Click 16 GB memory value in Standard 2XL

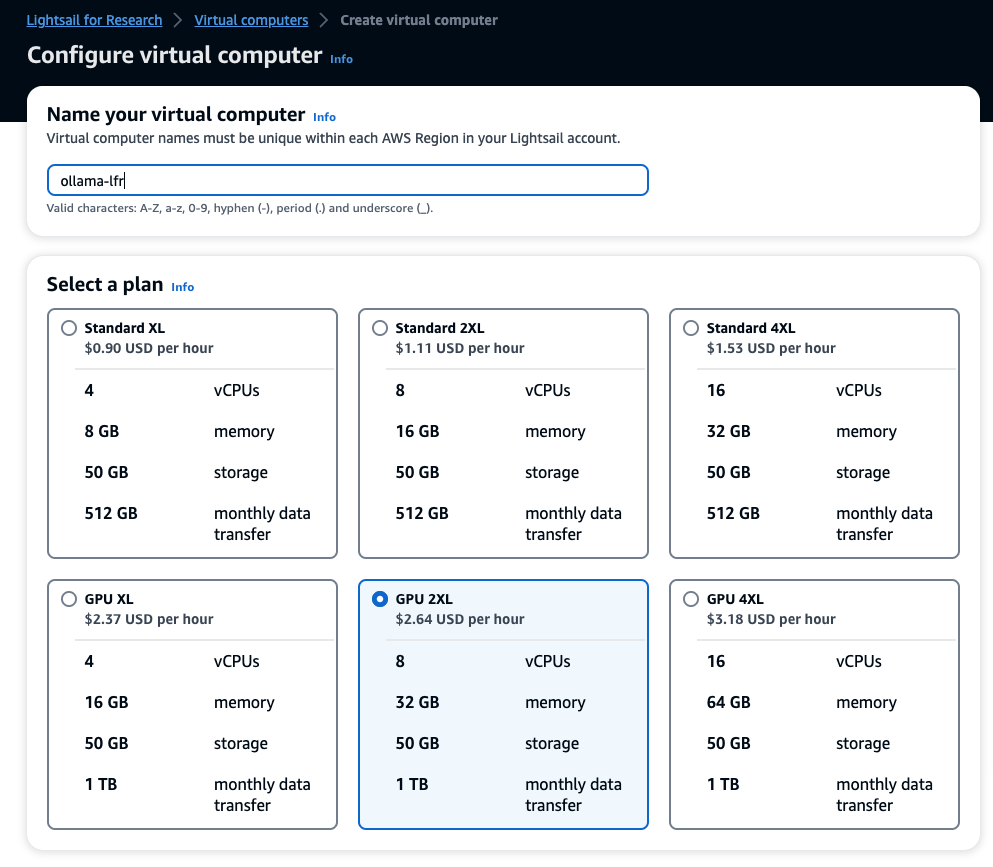[417, 431]
